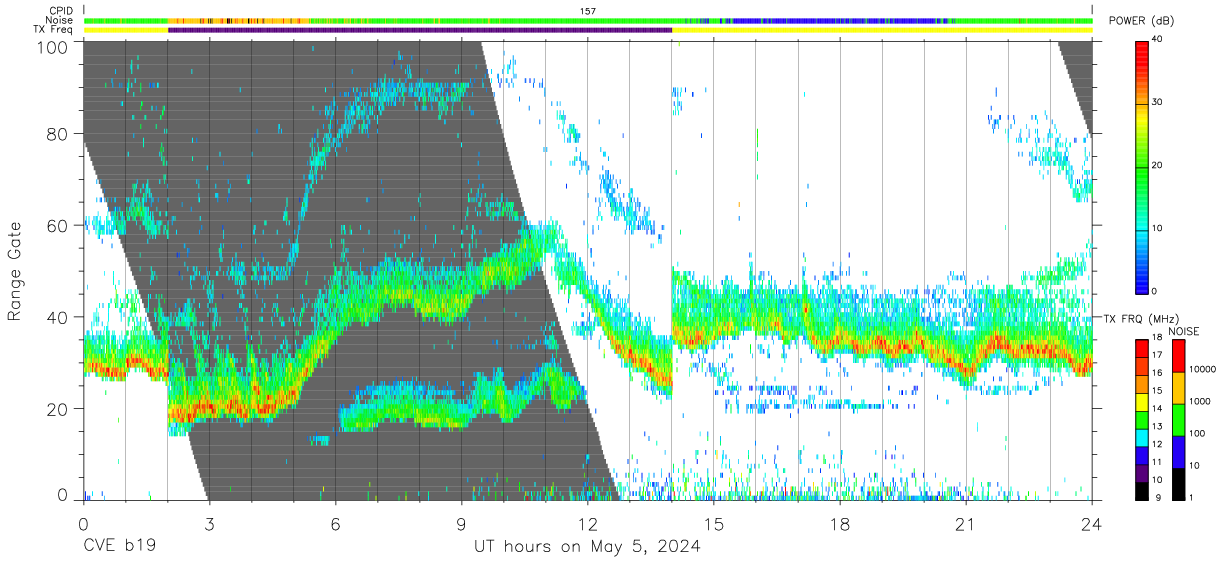Click the noise scale label 1
Image resolution: width=1228 pixels, height=567 pixels.
(1193, 497)
